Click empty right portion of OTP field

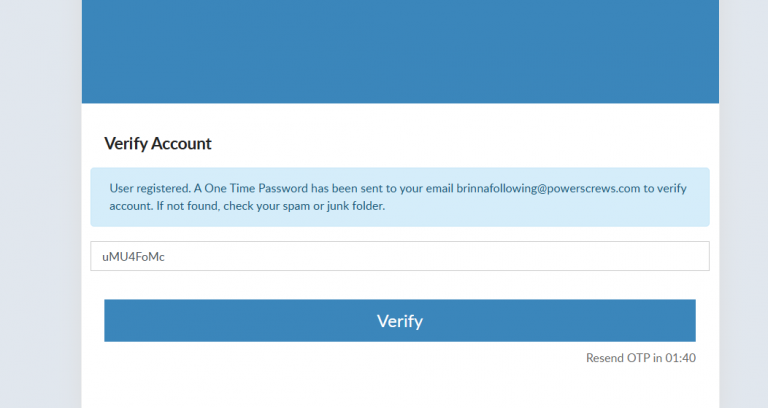(539, 256)
